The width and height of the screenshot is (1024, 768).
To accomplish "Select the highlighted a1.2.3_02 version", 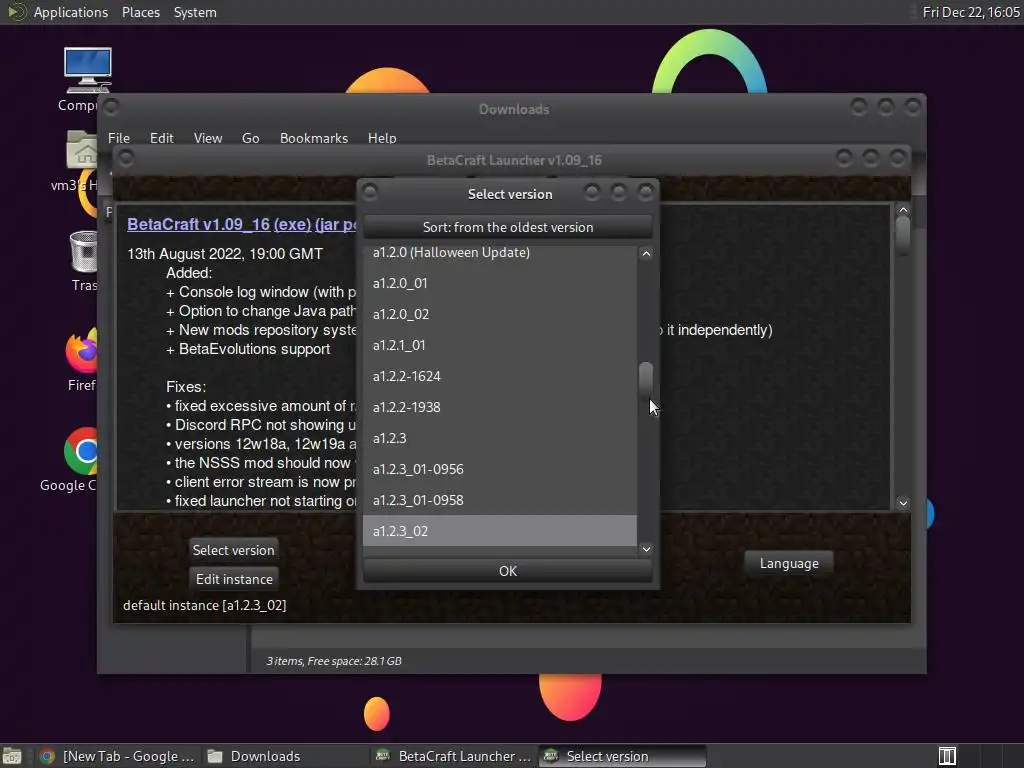I will pos(500,531).
